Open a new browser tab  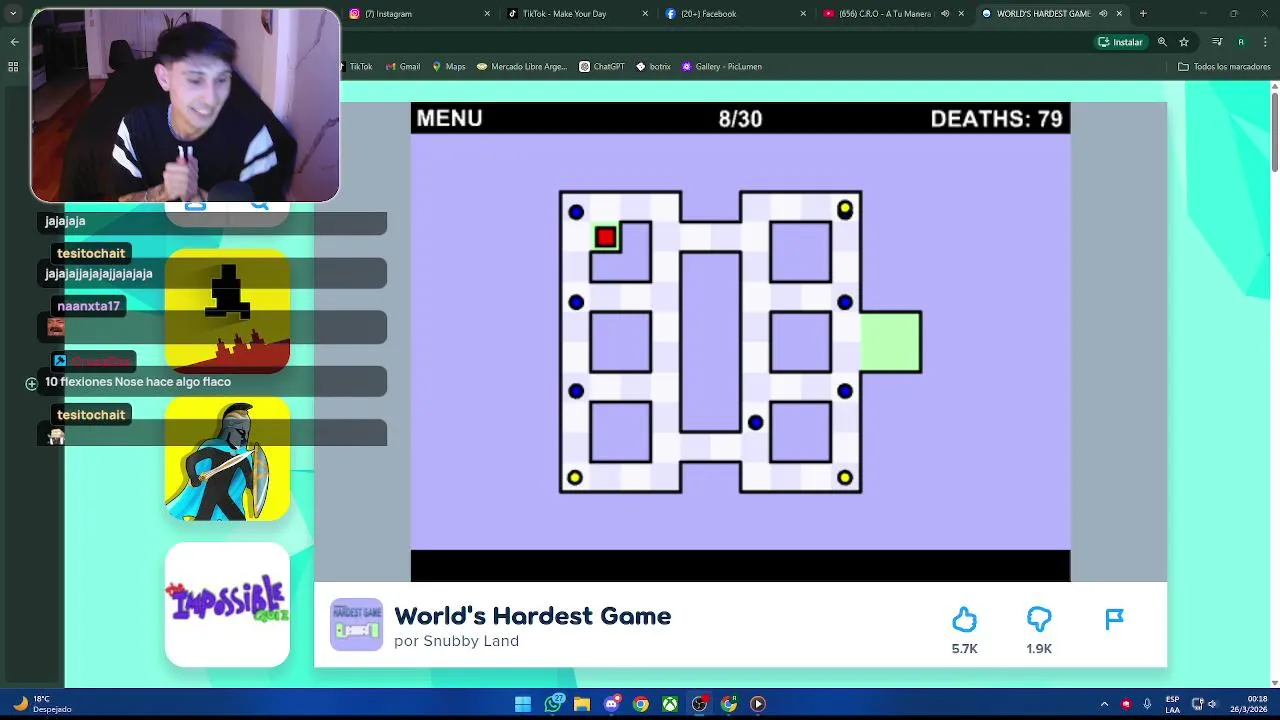click(1143, 14)
